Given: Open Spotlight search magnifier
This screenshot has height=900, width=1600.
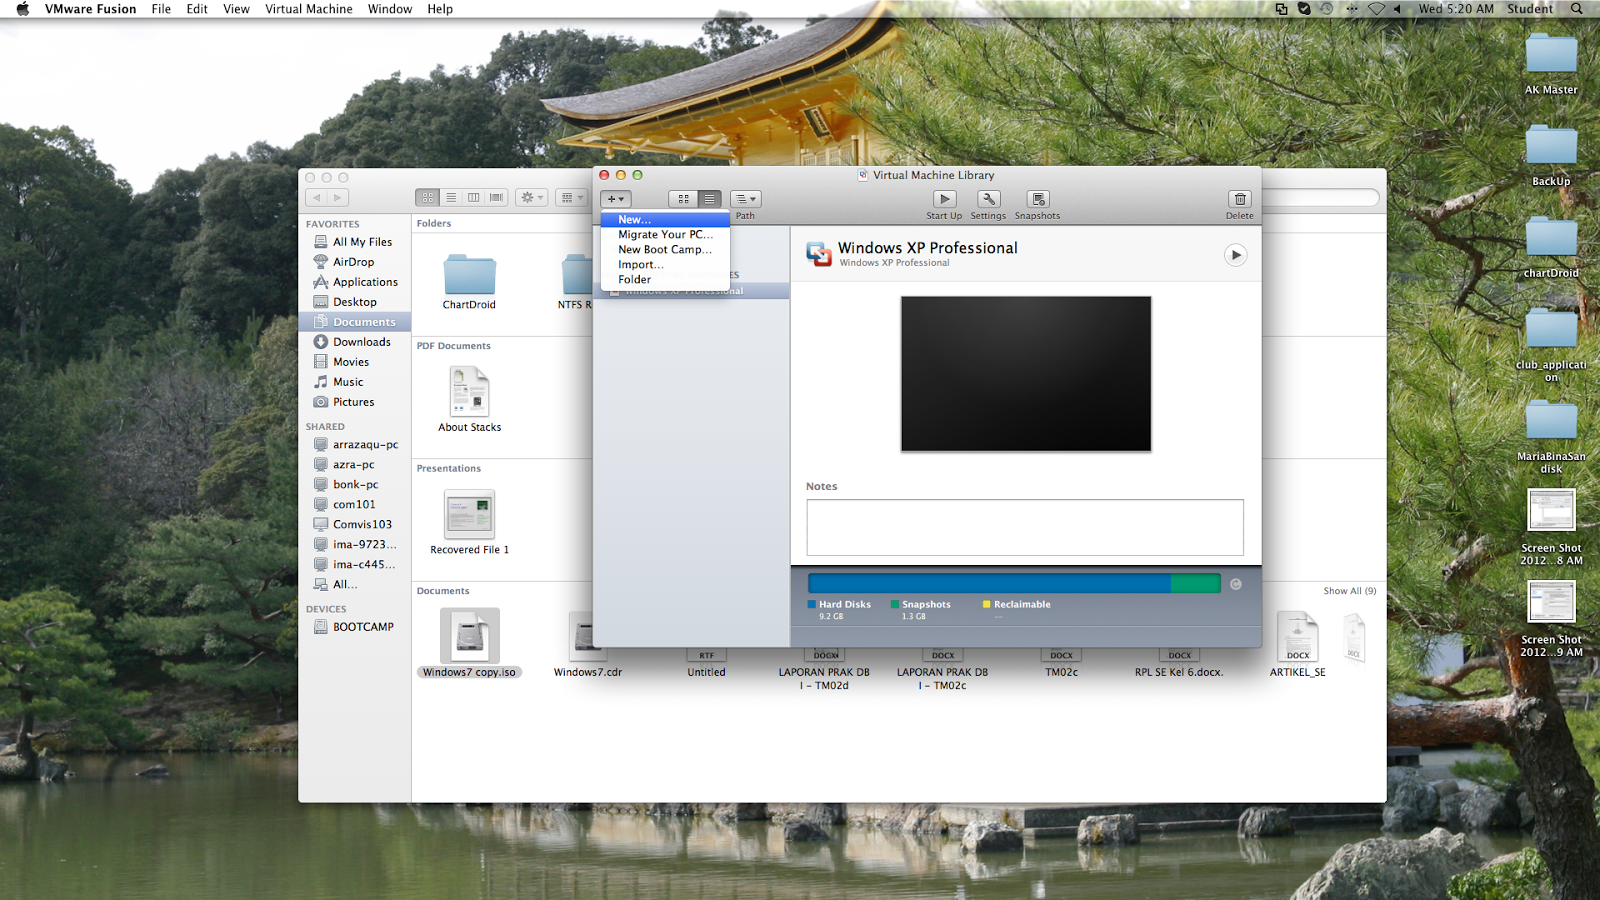Looking at the screenshot, I should point(1577,9).
